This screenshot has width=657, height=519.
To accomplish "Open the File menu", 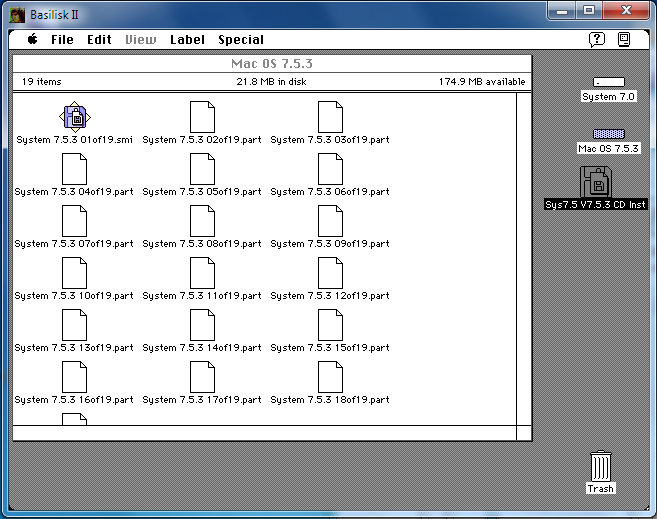I will tap(62, 40).
